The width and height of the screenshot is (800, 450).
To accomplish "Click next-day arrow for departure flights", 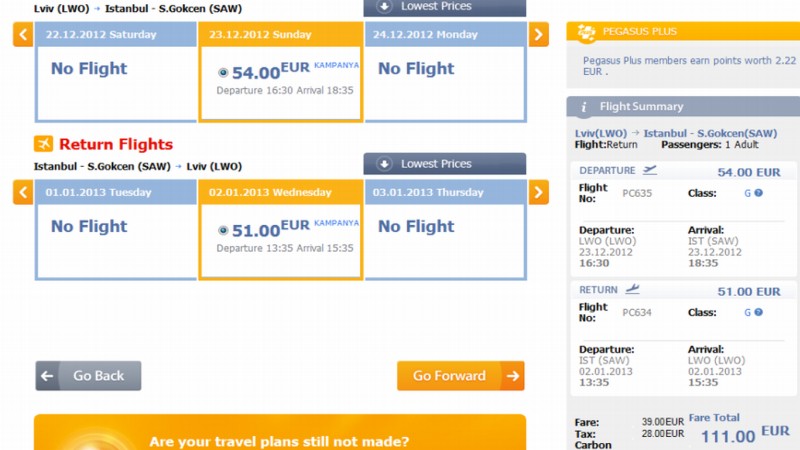I will 539,35.
